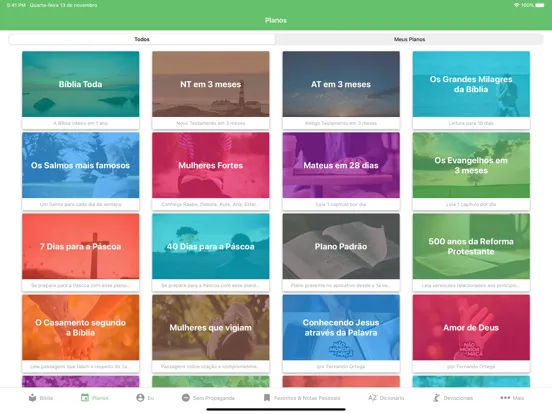Click 'Novo Testamento em 3 meses' caption
Viewport: 552px width, 414px height.
pos(211,123)
